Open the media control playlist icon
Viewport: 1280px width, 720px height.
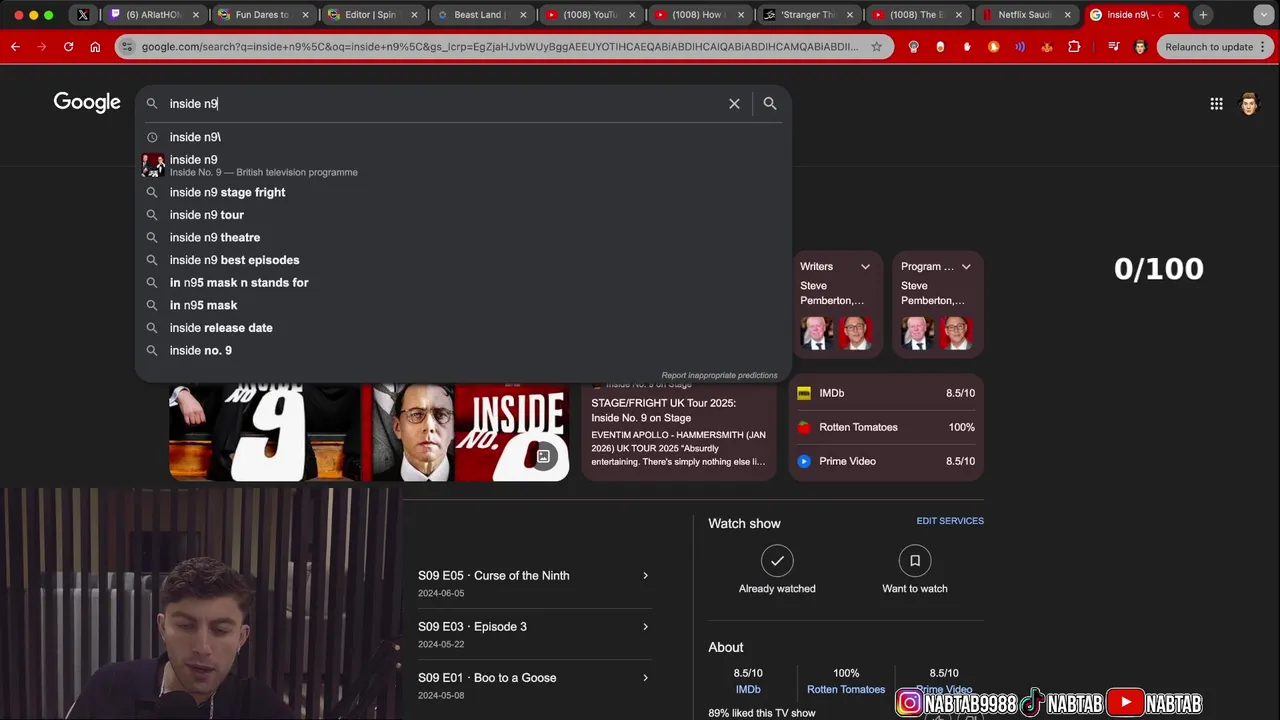(x=1113, y=47)
